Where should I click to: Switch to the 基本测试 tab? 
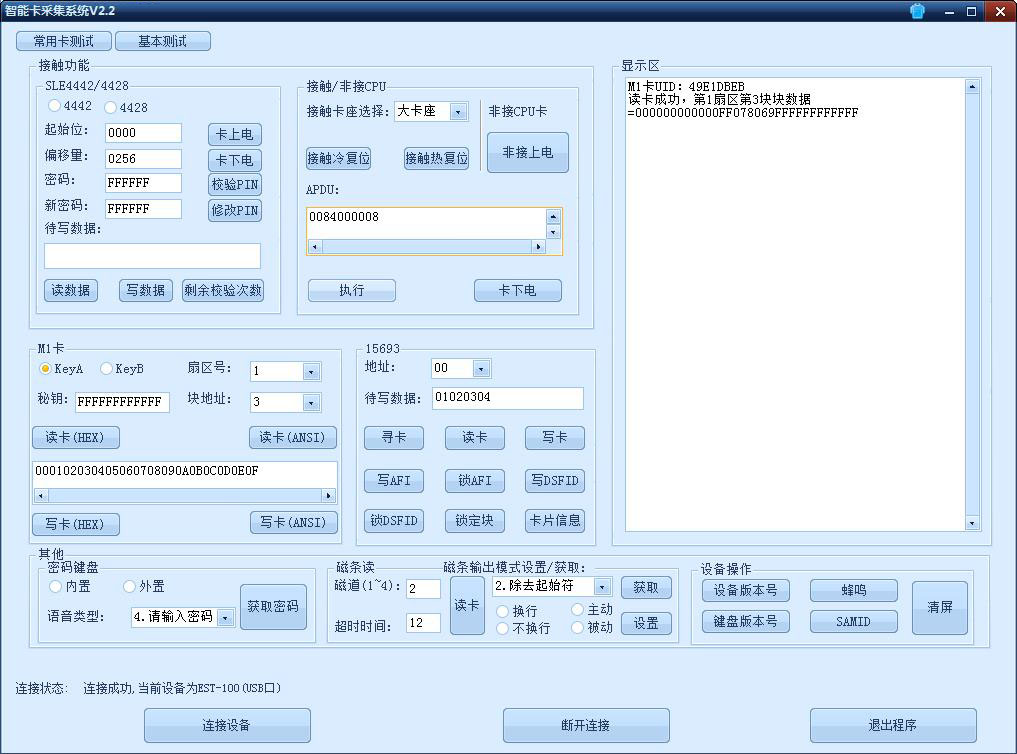coord(163,41)
